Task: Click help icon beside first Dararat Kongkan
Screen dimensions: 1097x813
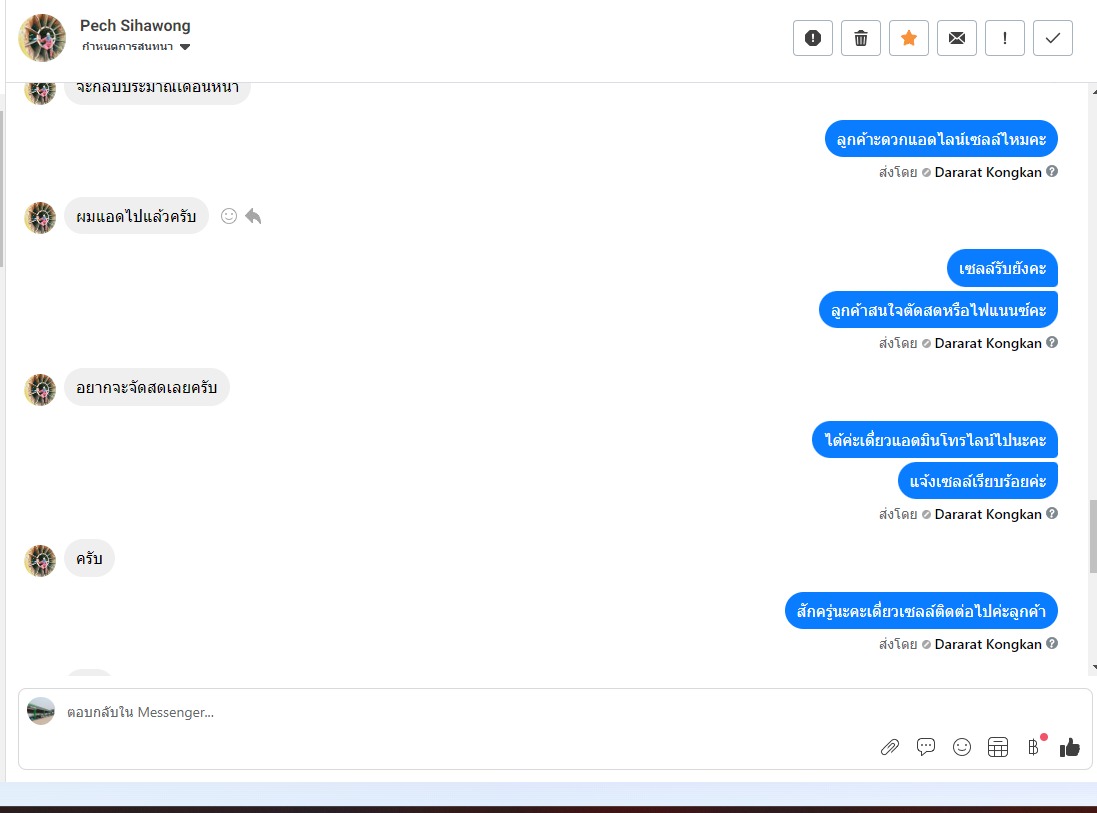Action: coord(1052,171)
